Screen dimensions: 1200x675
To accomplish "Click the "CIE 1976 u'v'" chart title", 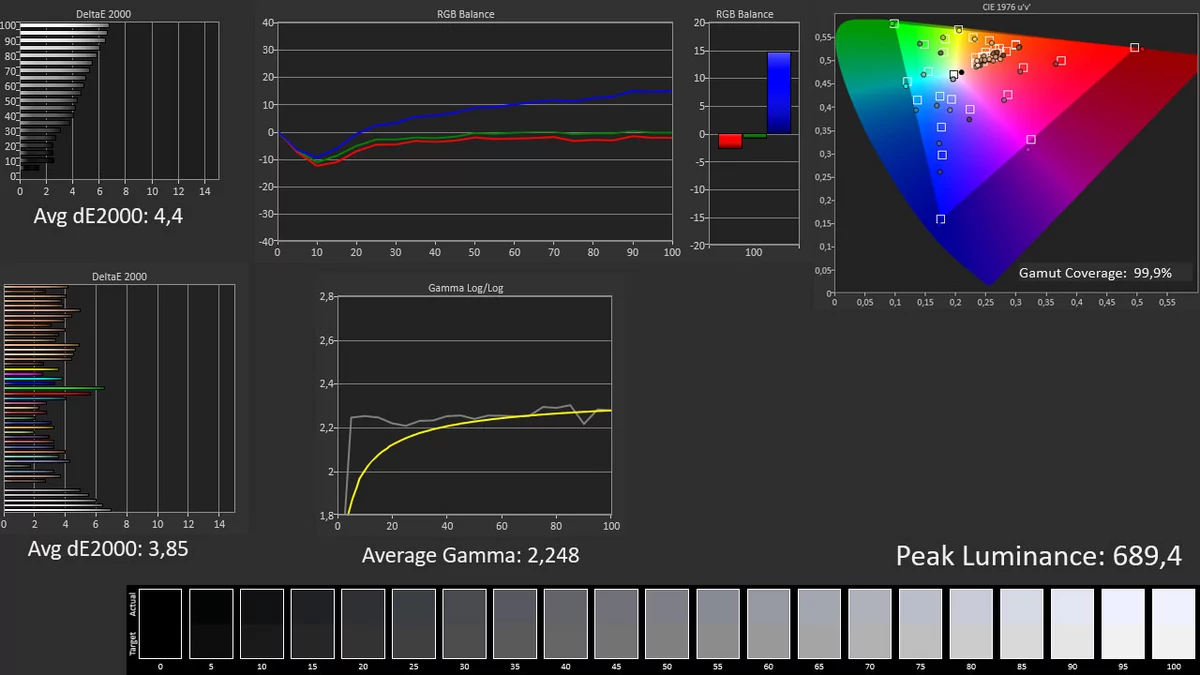I will tap(1007, 8).
